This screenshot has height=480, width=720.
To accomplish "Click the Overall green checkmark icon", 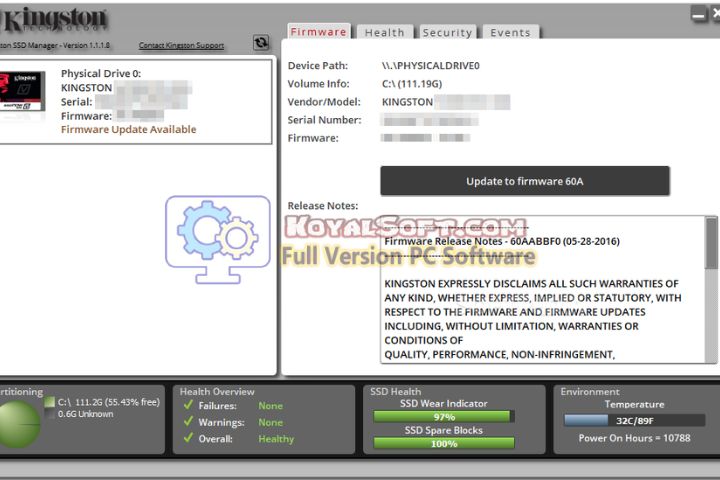I will coord(188,438).
